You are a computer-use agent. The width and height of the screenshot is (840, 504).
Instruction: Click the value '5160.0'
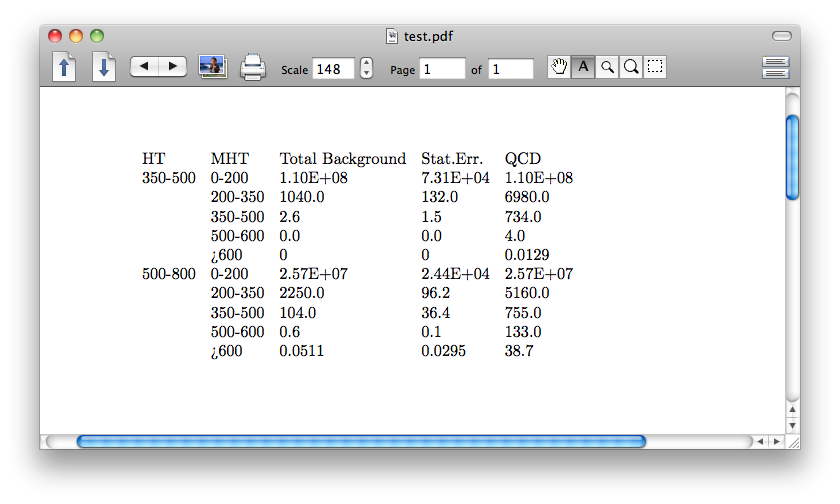[x=527, y=293]
